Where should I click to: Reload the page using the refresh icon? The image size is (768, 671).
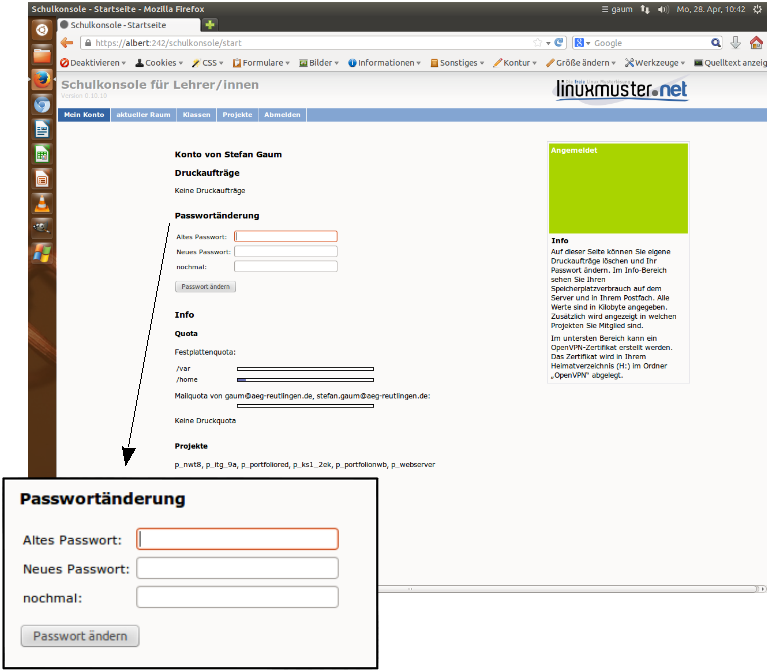(x=560, y=43)
